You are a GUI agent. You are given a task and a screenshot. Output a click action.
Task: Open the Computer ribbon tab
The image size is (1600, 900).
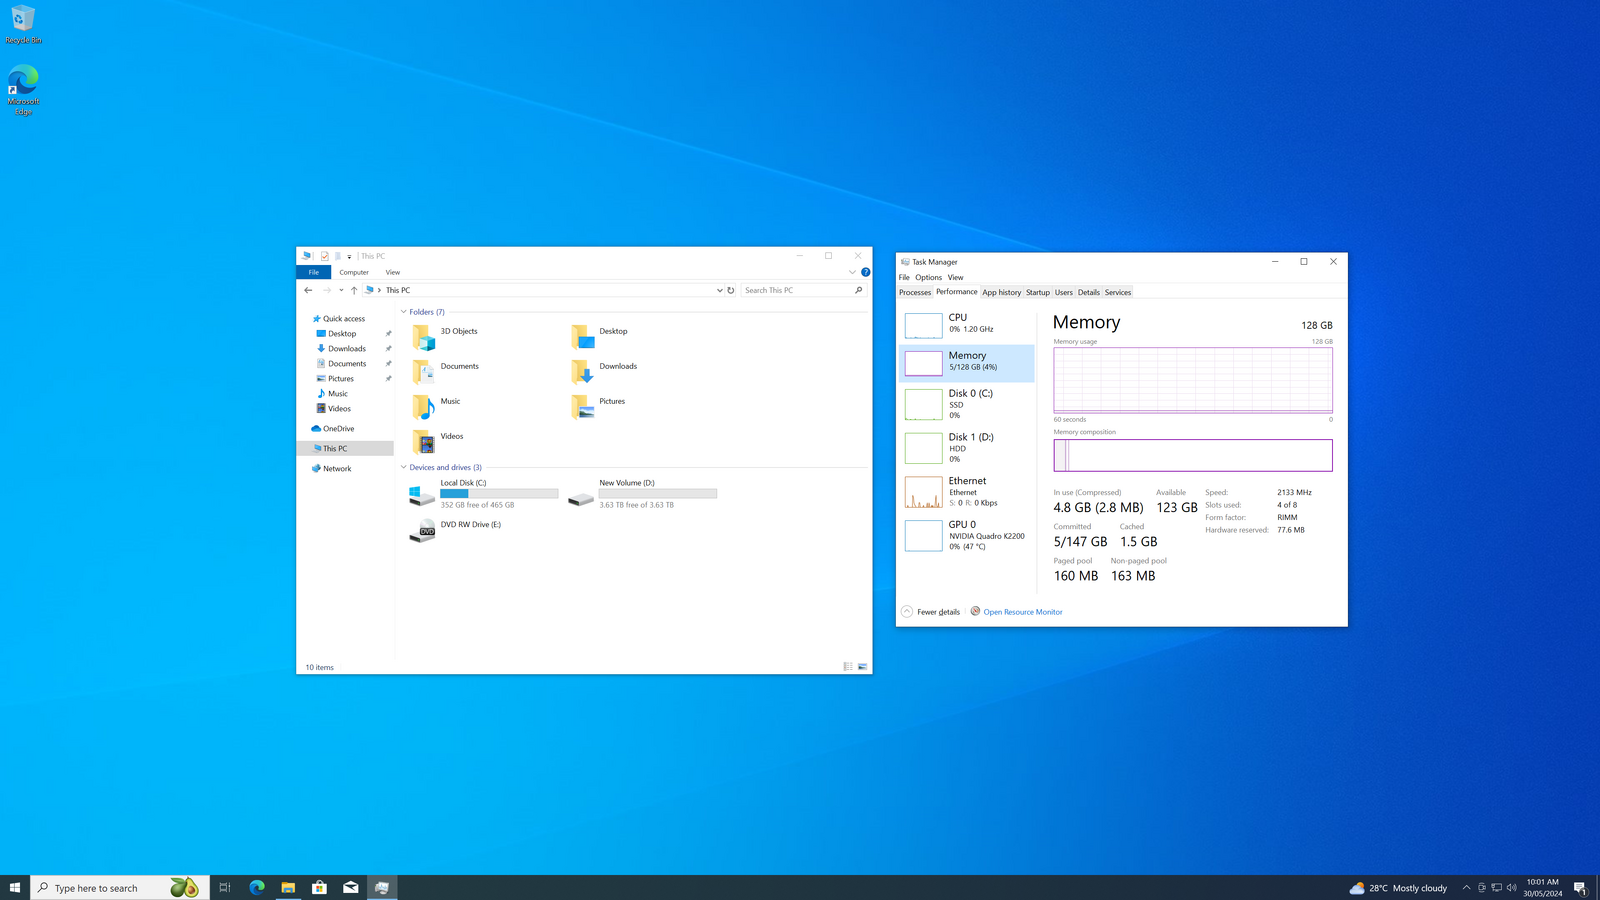(x=354, y=272)
